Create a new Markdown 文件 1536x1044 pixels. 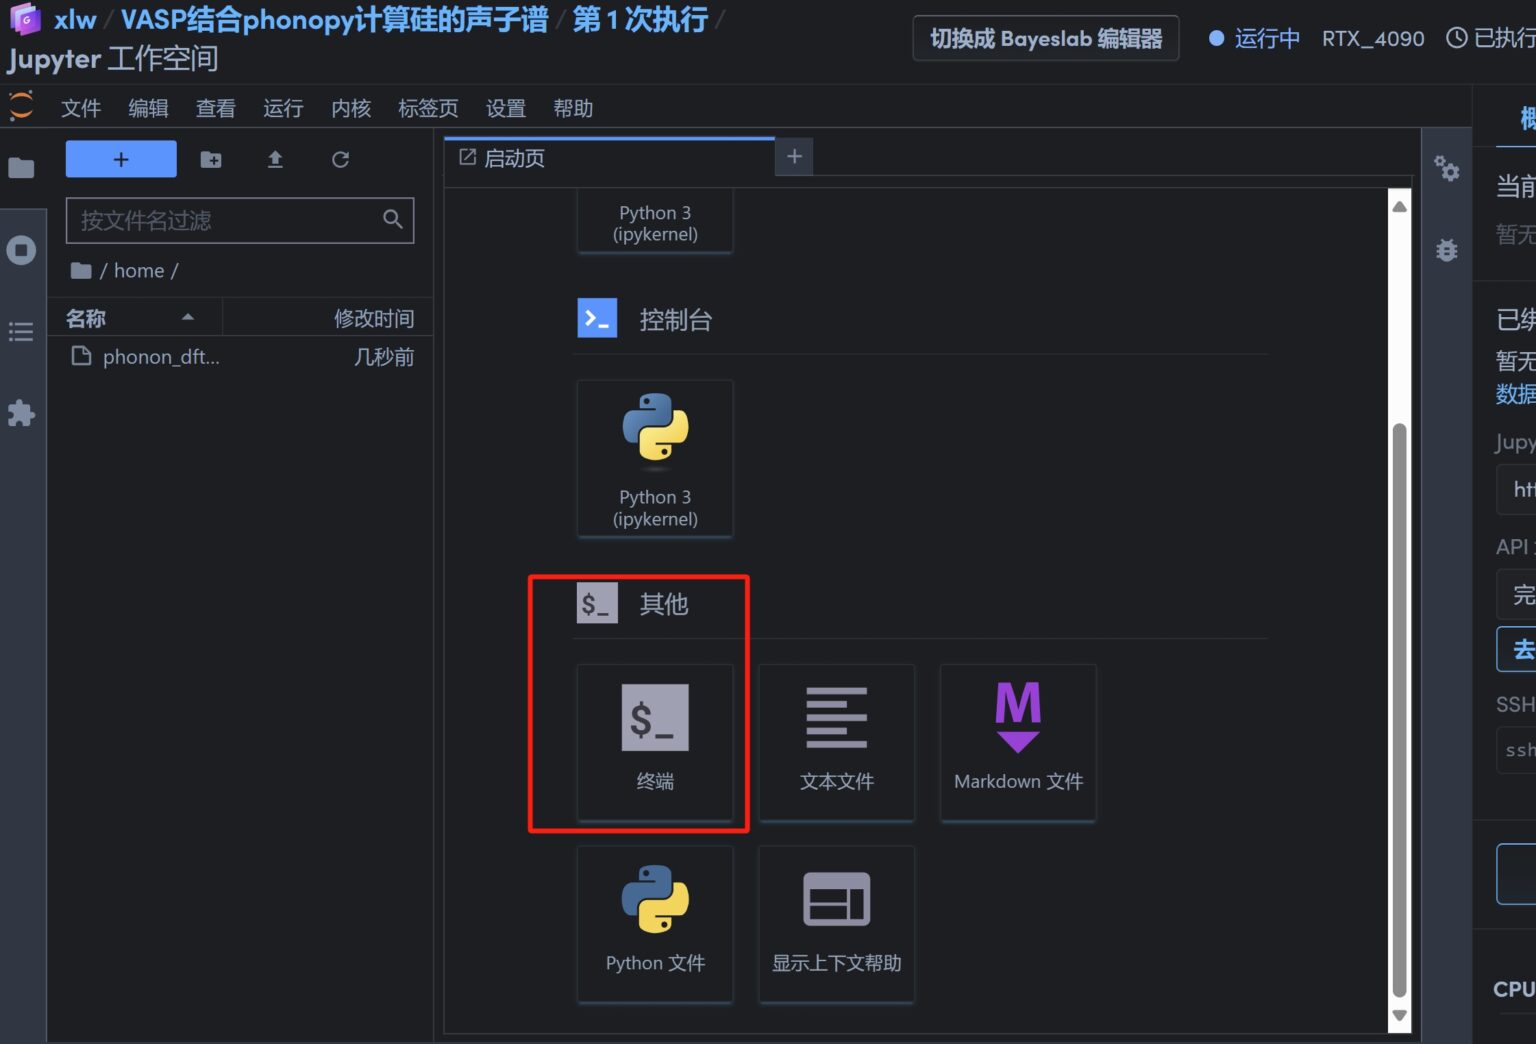coord(1017,741)
